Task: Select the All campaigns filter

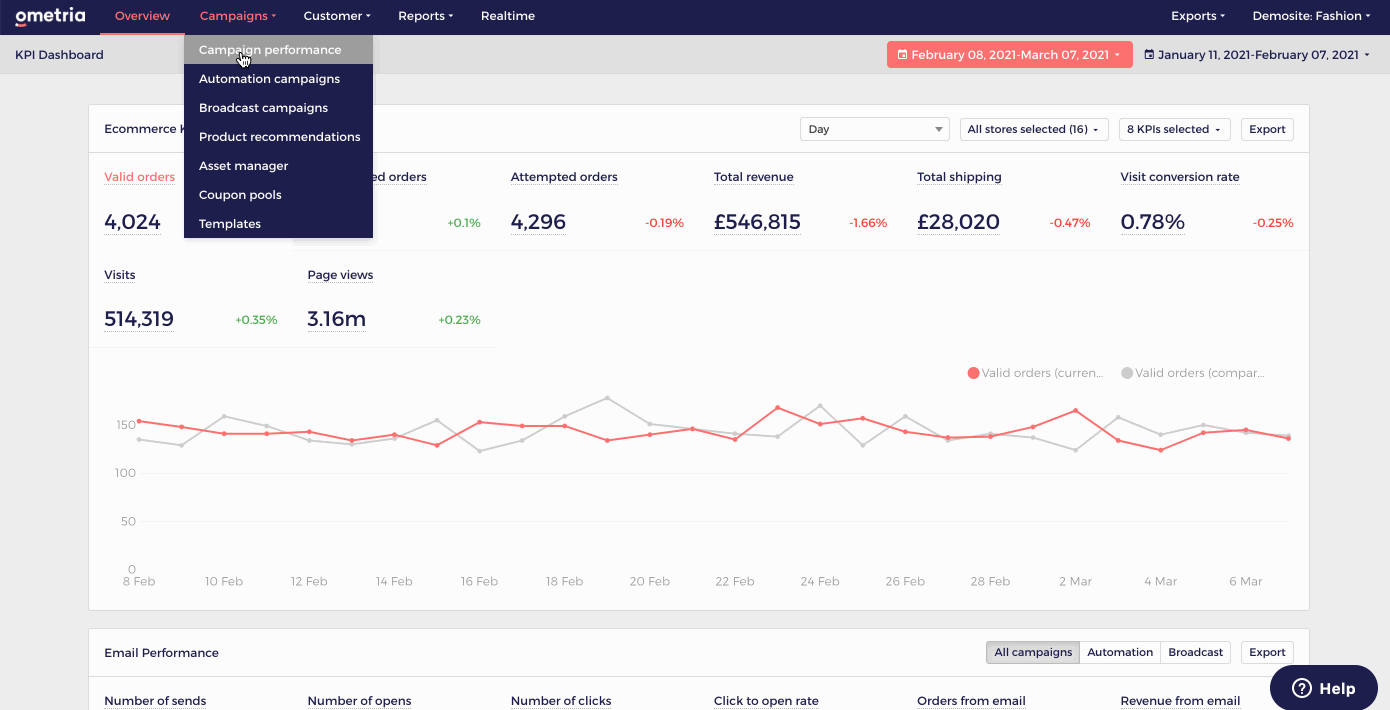Action: (x=1033, y=652)
